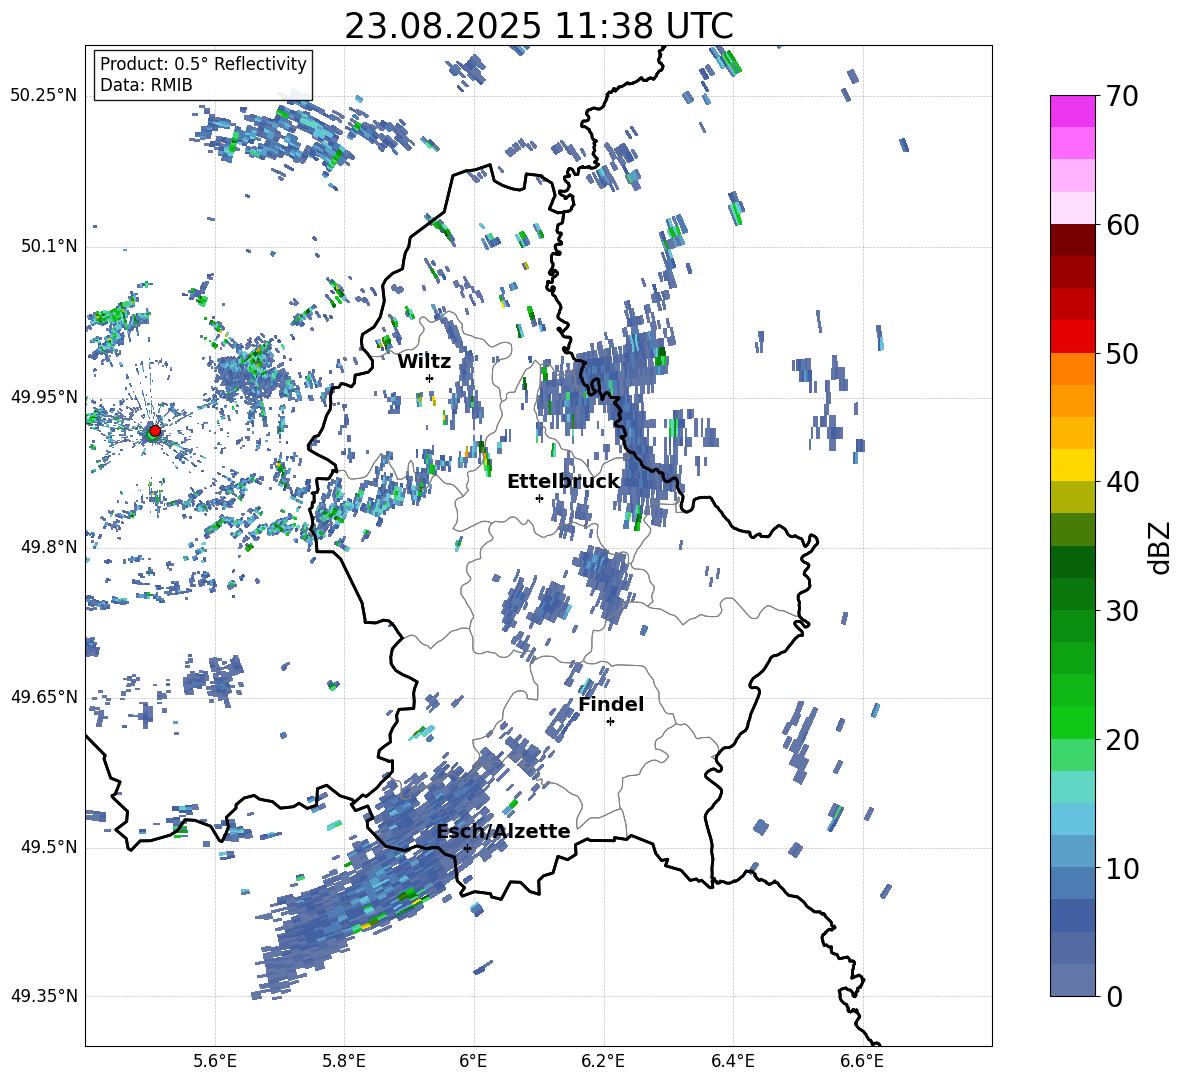Click the Wiltz city label

[x=424, y=362]
